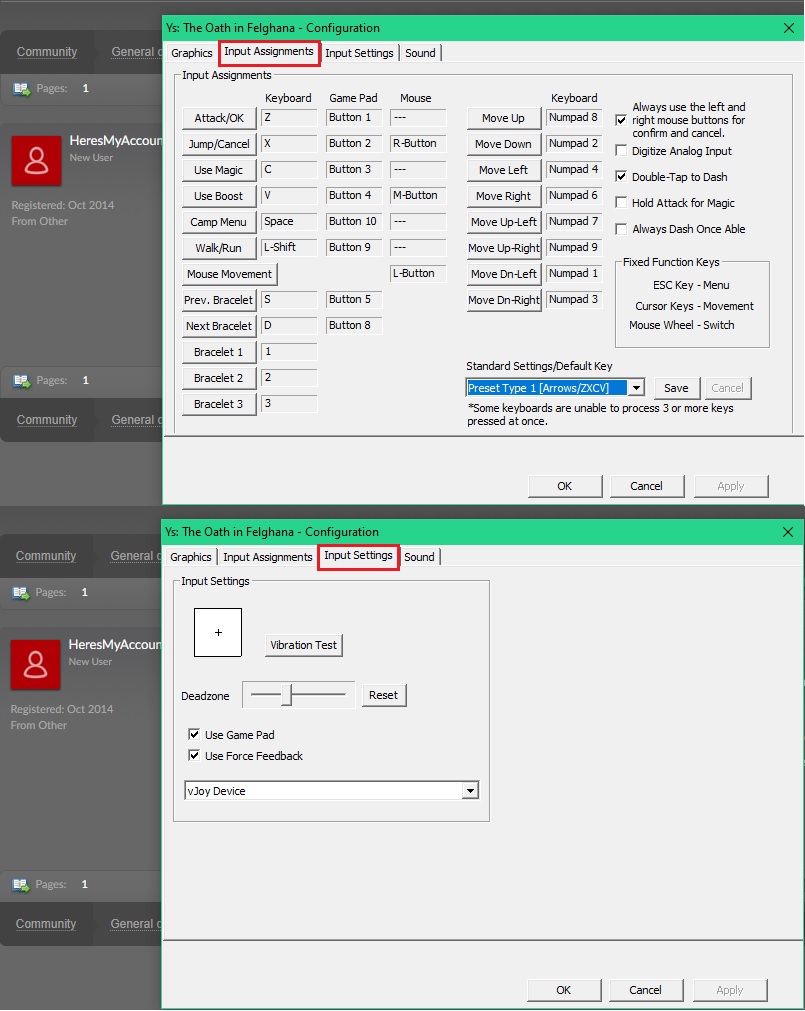This screenshot has width=805, height=1011.
Task: Click the Move Dn-Right button
Action: pyautogui.click(x=504, y=300)
